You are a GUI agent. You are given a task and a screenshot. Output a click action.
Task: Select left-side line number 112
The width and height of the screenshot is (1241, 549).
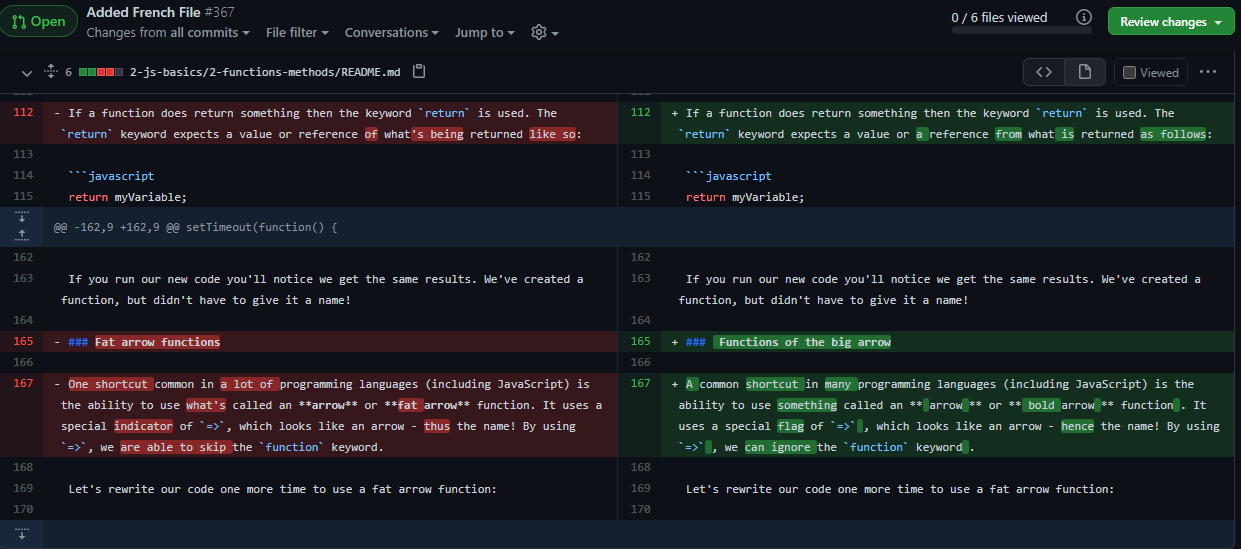pos(23,113)
